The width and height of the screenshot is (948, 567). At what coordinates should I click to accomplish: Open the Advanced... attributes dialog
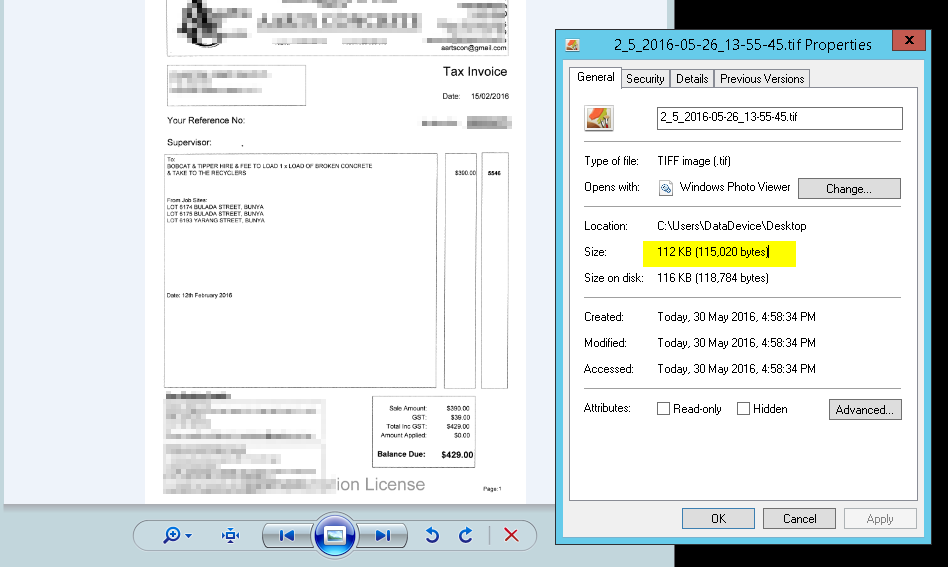pos(865,409)
